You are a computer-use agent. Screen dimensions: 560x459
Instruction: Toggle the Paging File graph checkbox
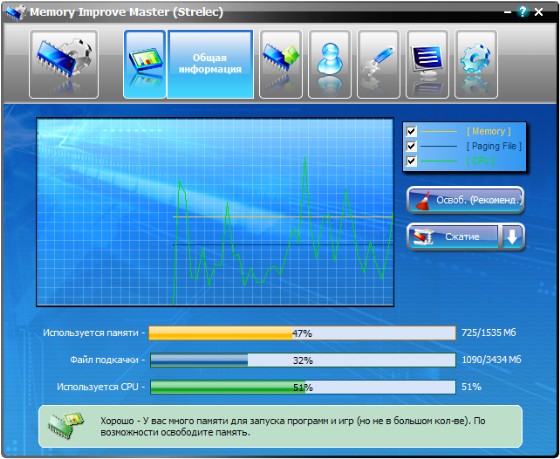tap(411, 146)
